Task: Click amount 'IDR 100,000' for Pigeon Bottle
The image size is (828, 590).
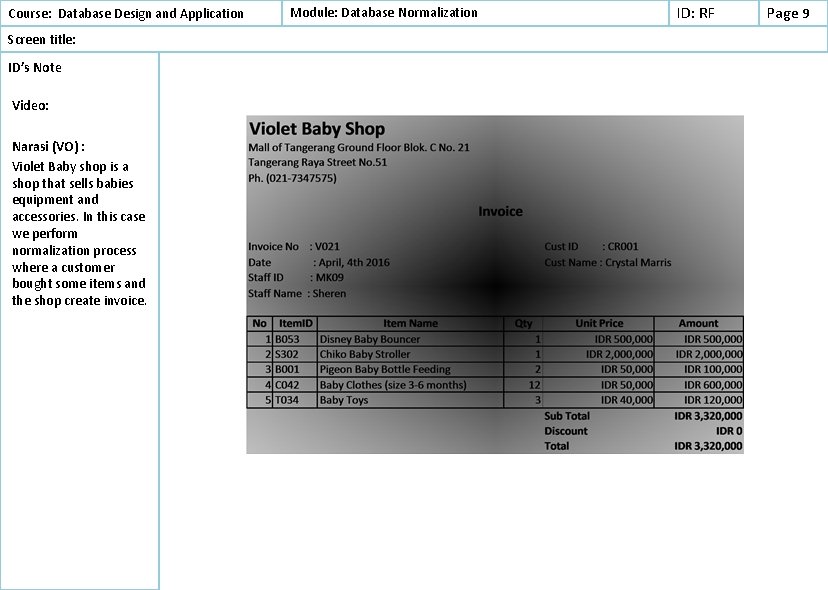Action: (713, 370)
